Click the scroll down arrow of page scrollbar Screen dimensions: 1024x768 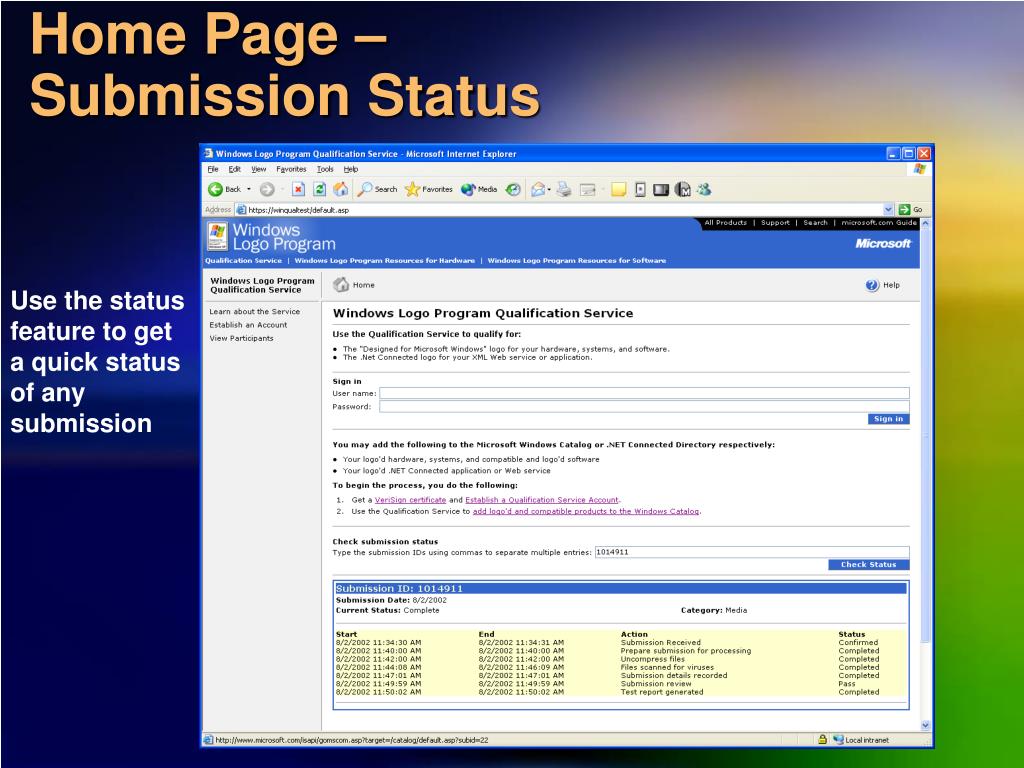(925, 725)
